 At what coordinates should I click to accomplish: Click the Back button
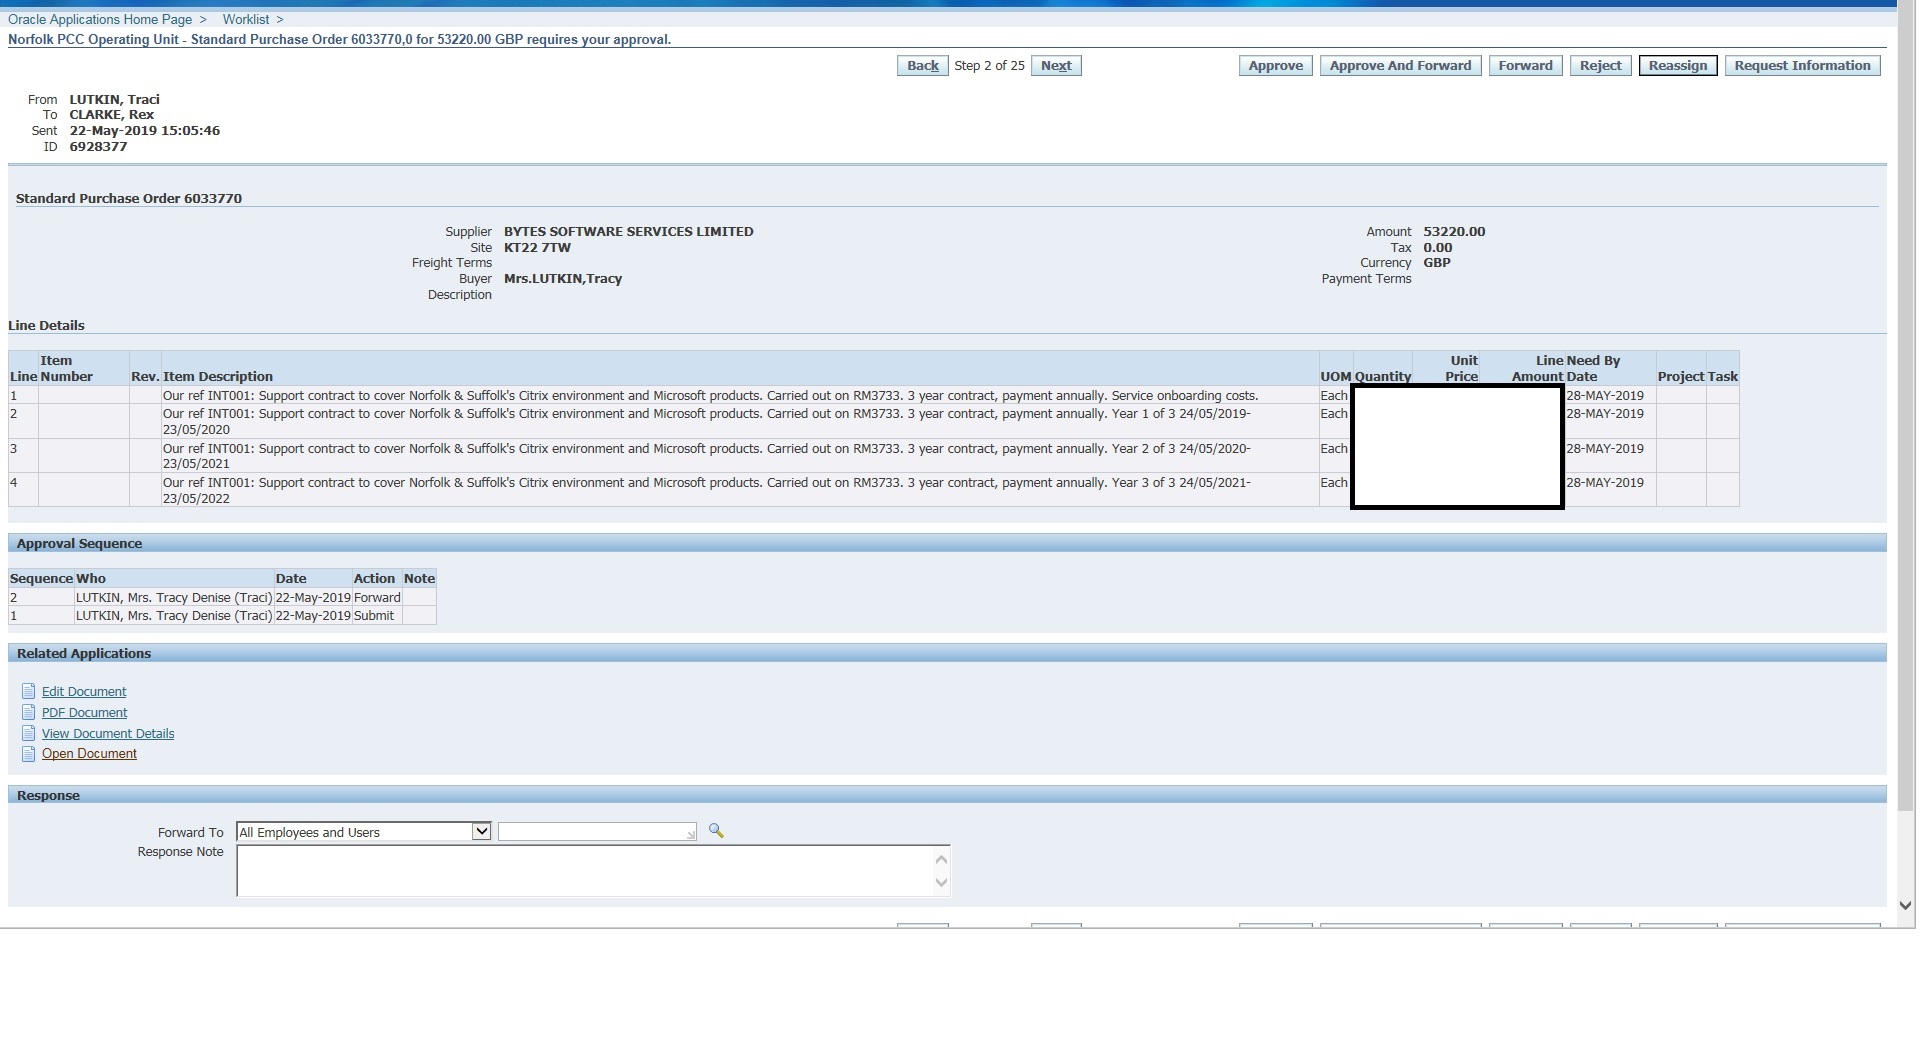[x=922, y=66]
